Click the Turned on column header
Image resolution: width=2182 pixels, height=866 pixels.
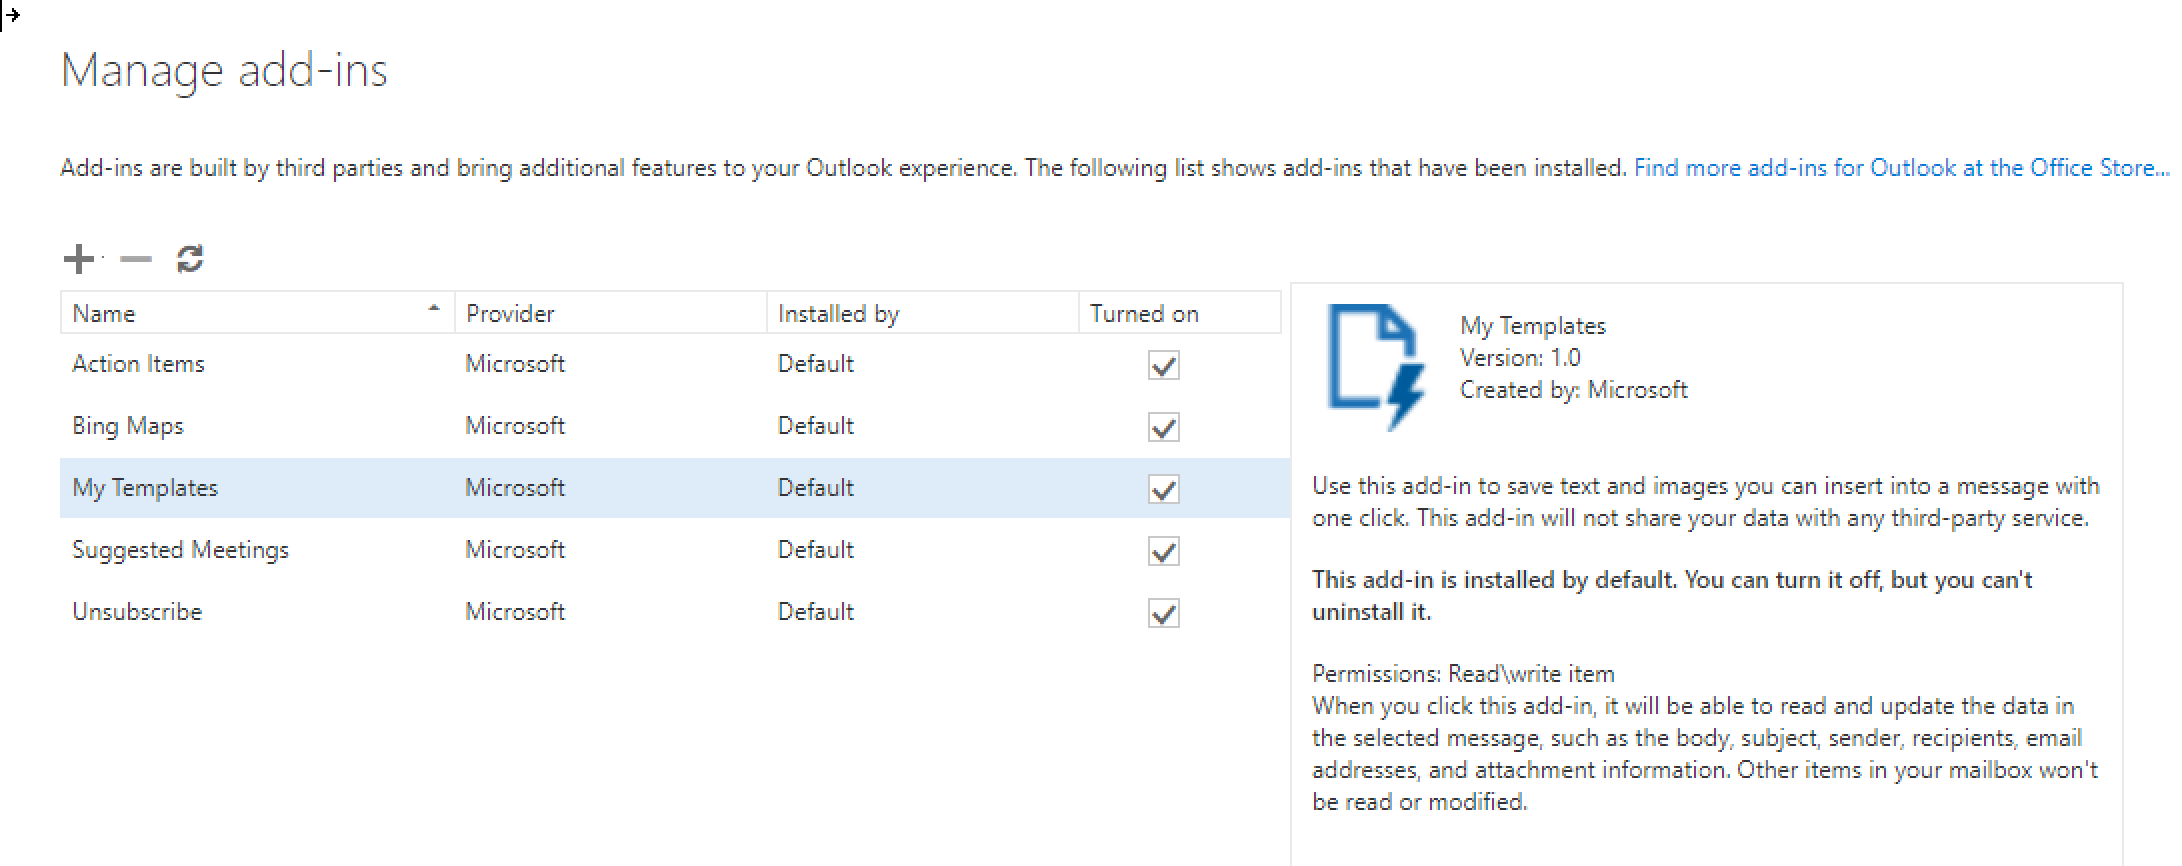click(x=1144, y=314)
